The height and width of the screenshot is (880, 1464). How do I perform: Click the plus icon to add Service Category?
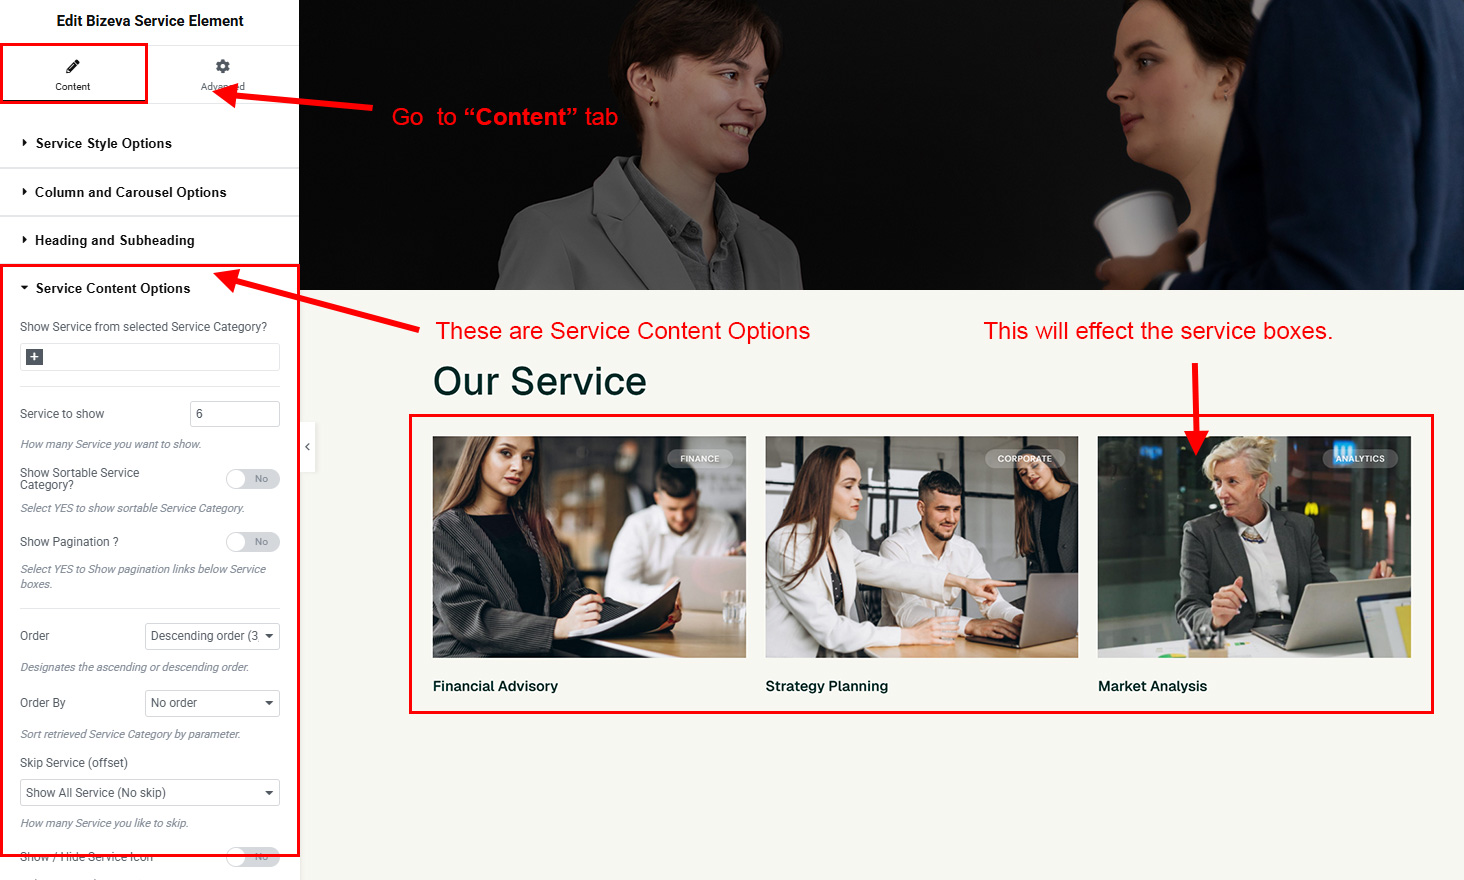(x=35, y=357)
